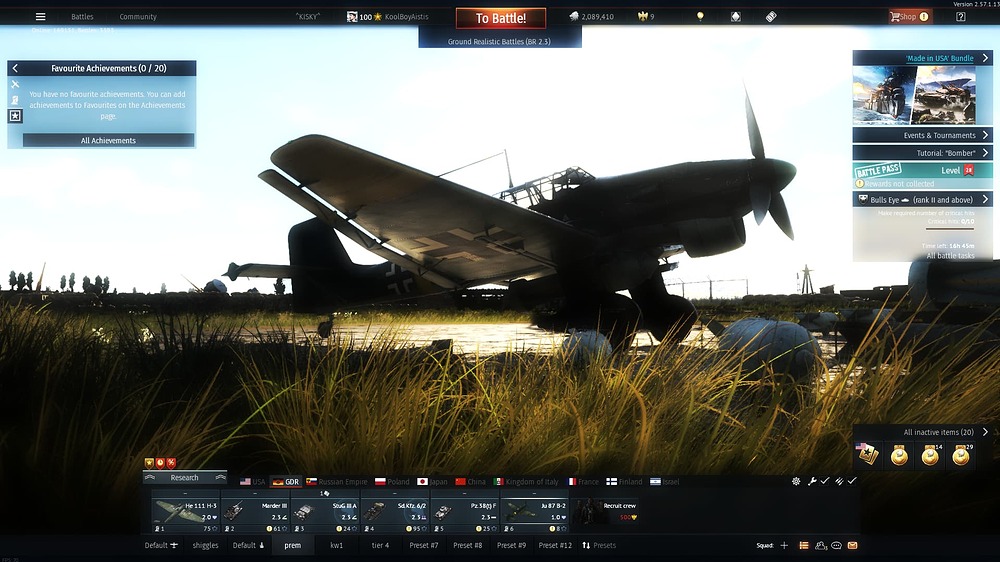Open the help question mark icon
The height and width of the screenshot is (562, 1000).
pos(960,17)
